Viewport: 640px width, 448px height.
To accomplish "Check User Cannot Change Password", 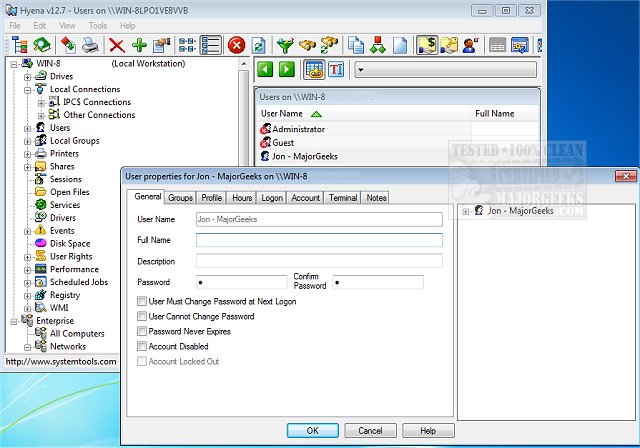I will tap(142, 316).
